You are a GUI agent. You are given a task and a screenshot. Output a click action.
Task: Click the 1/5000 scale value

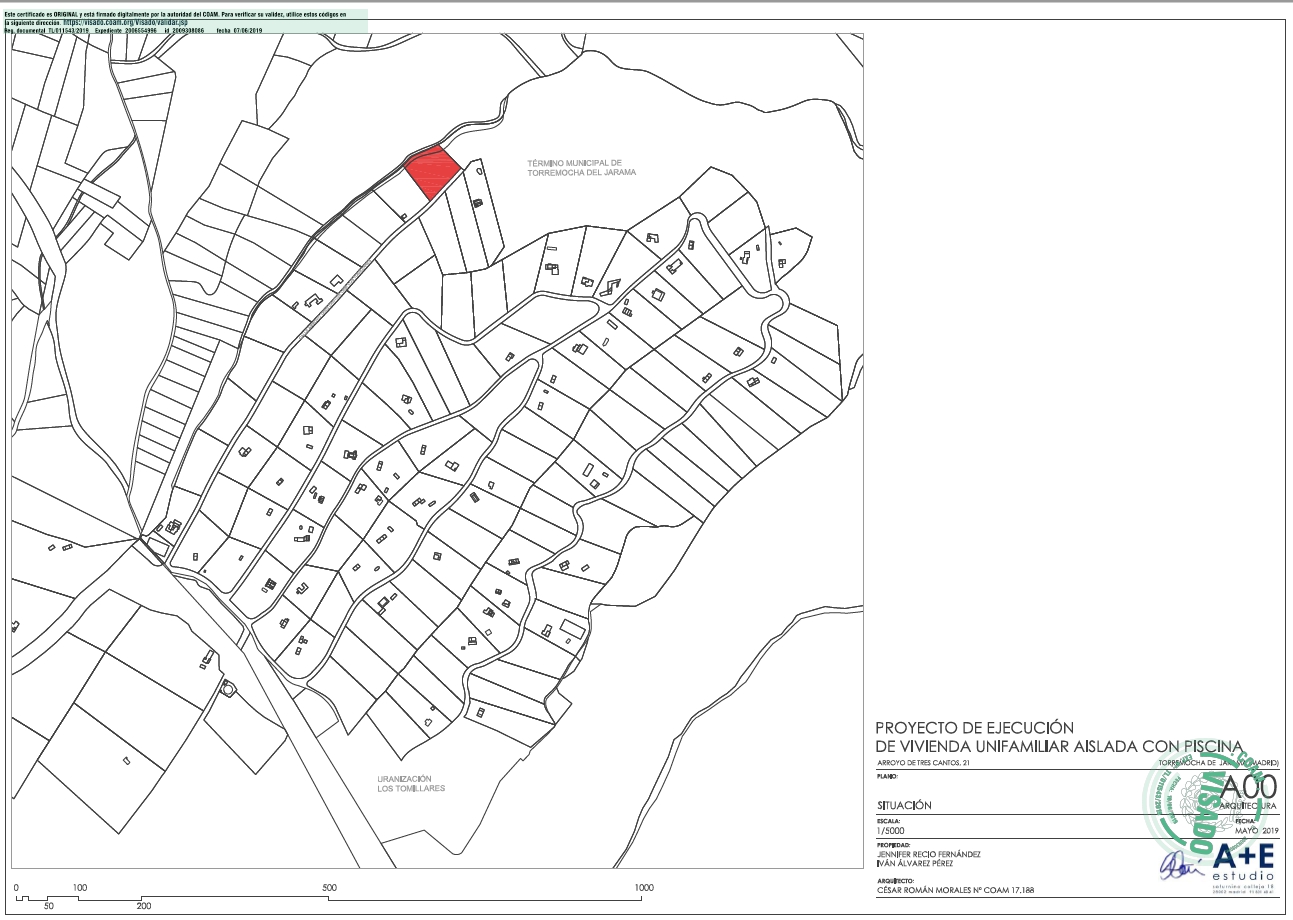tap(890, 830)
